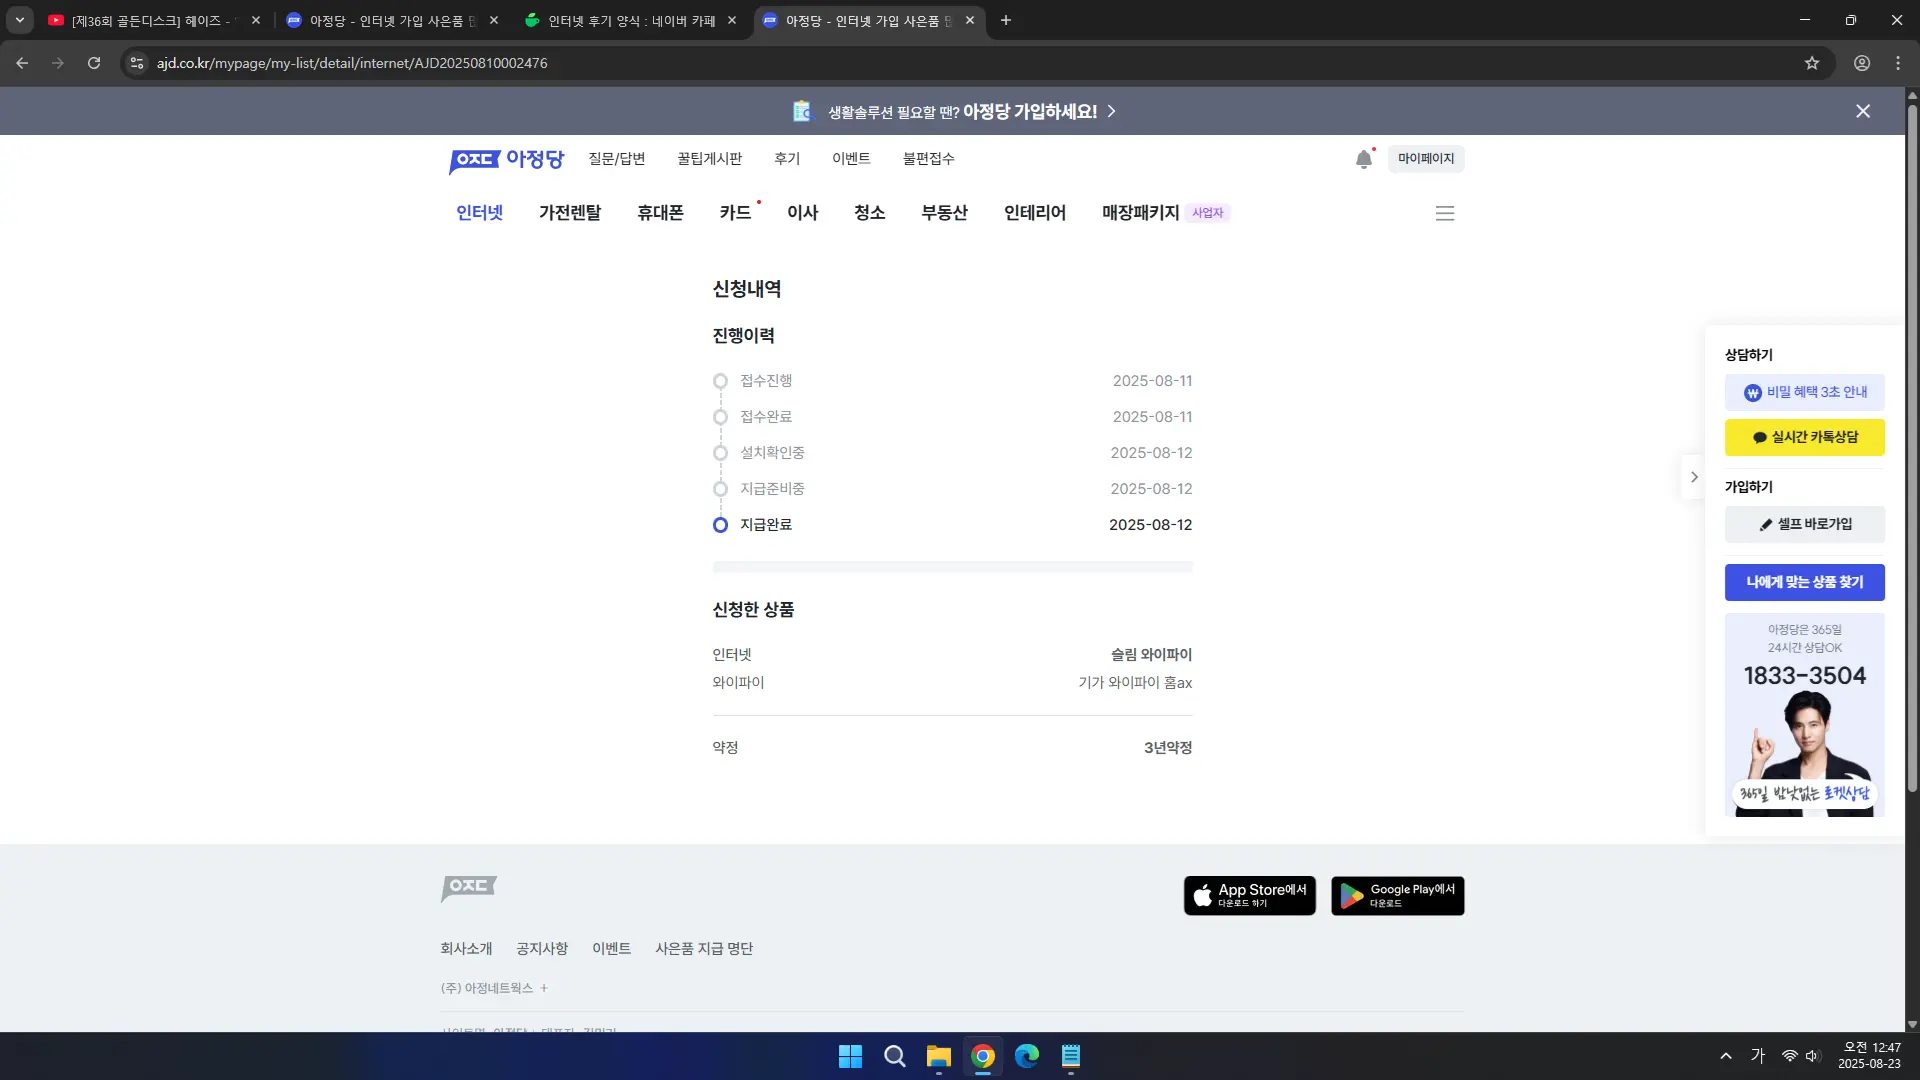Open the Google Play download badge

(1397, 895)
